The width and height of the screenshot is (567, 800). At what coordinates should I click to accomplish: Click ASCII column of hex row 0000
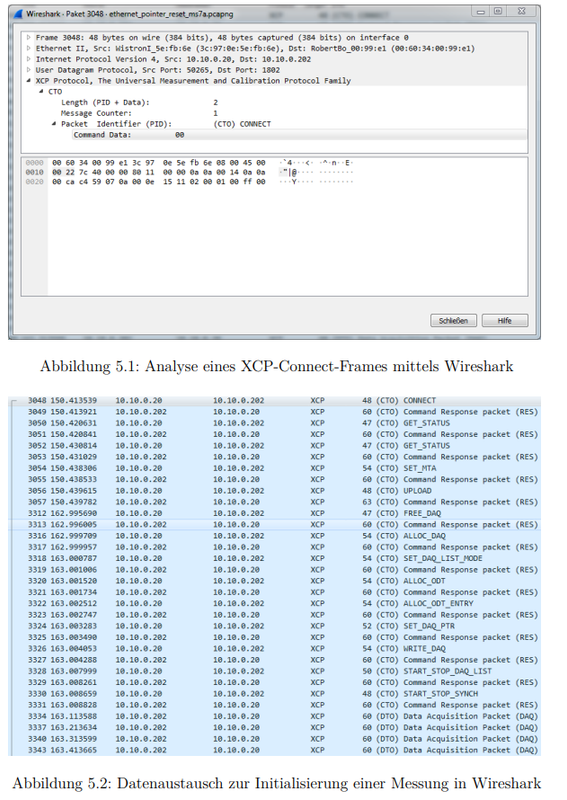pyautogui.click(x=315, y=162)
